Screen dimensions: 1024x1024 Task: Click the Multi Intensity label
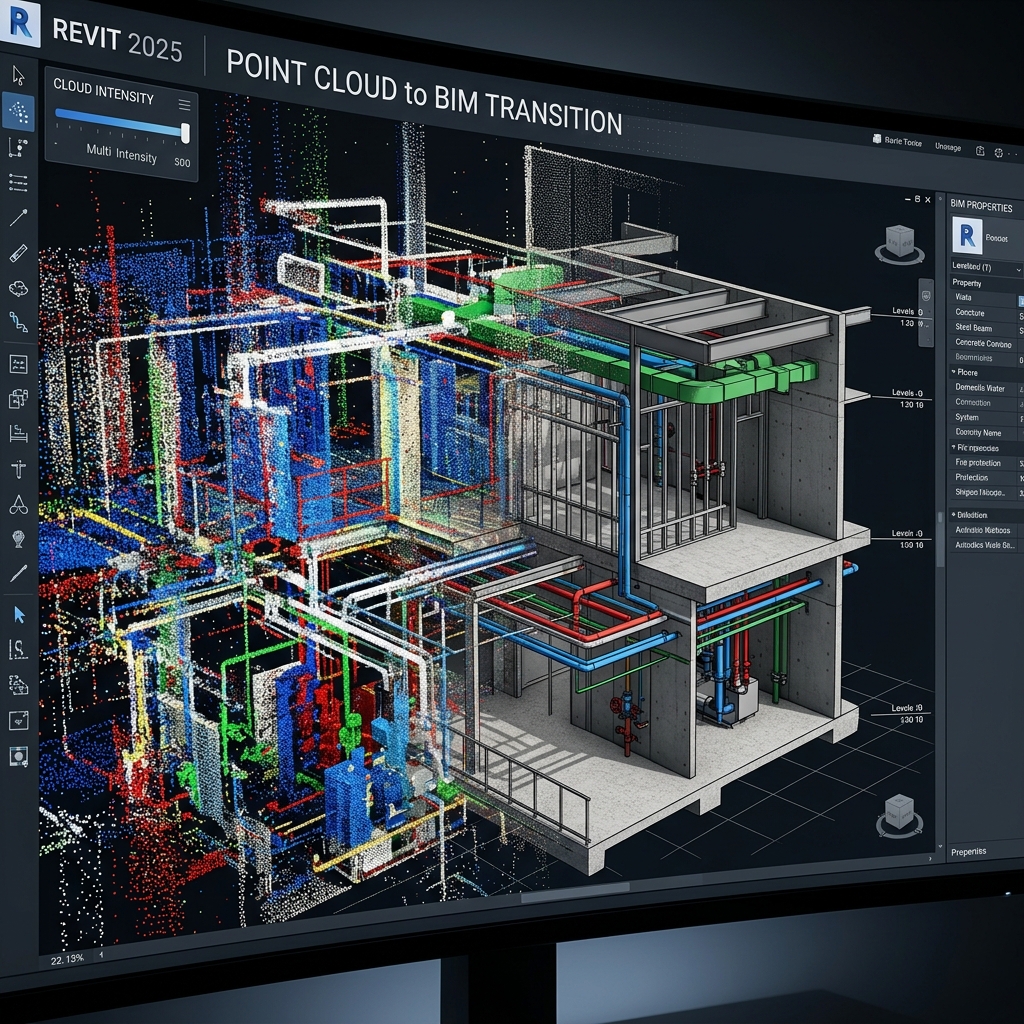point(121,153)
